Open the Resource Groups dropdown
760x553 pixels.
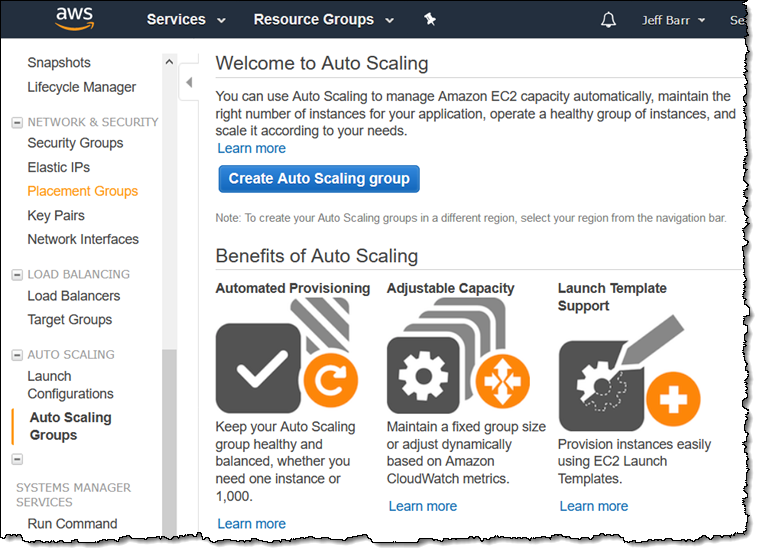coord(323,20)
